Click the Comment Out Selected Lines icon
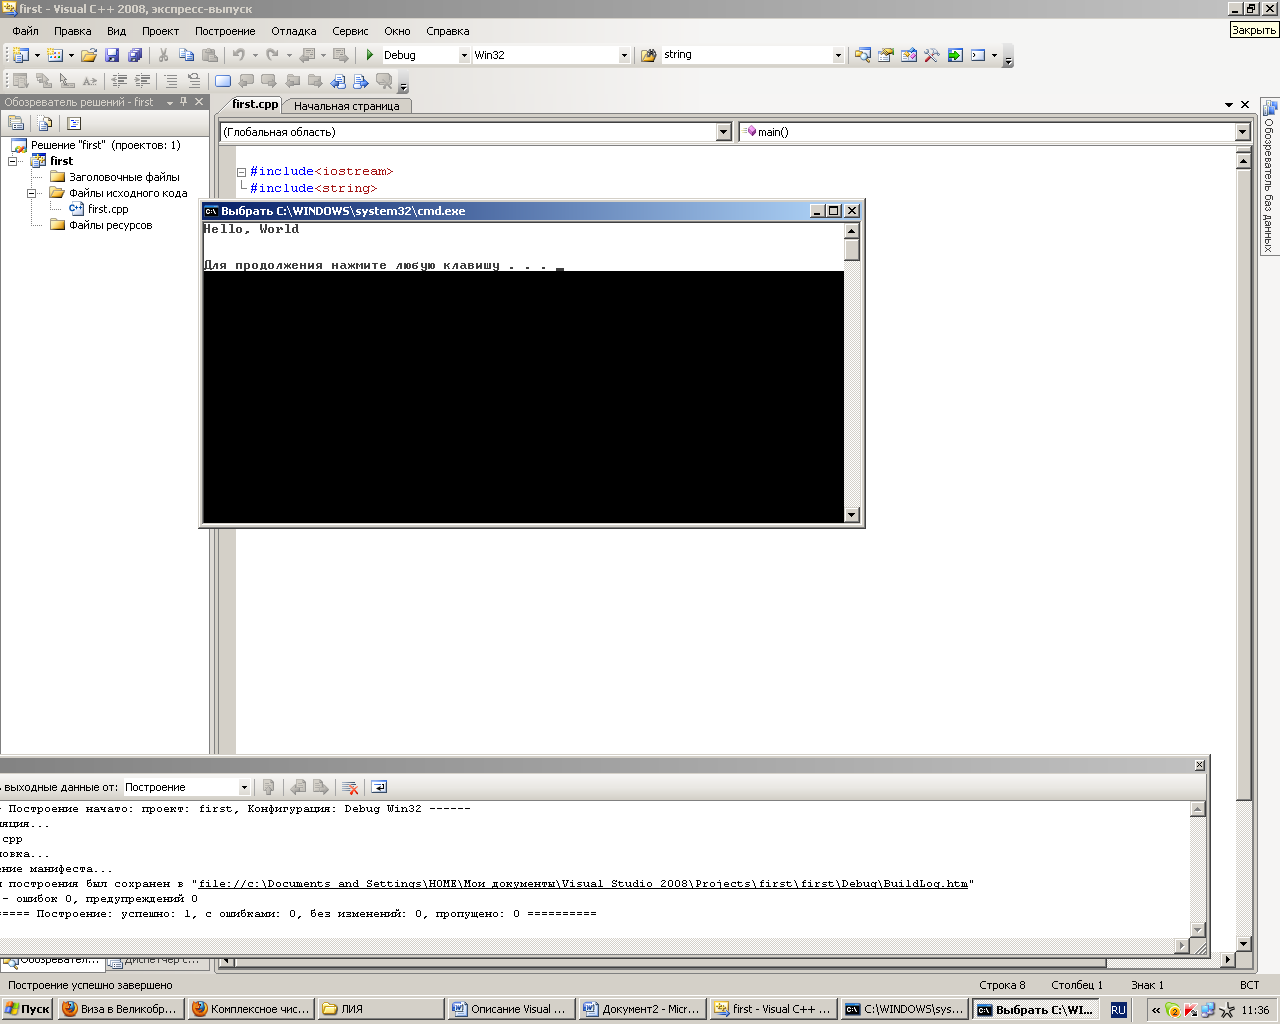This screenshot has height=1024, width=1280. (171, 81)
